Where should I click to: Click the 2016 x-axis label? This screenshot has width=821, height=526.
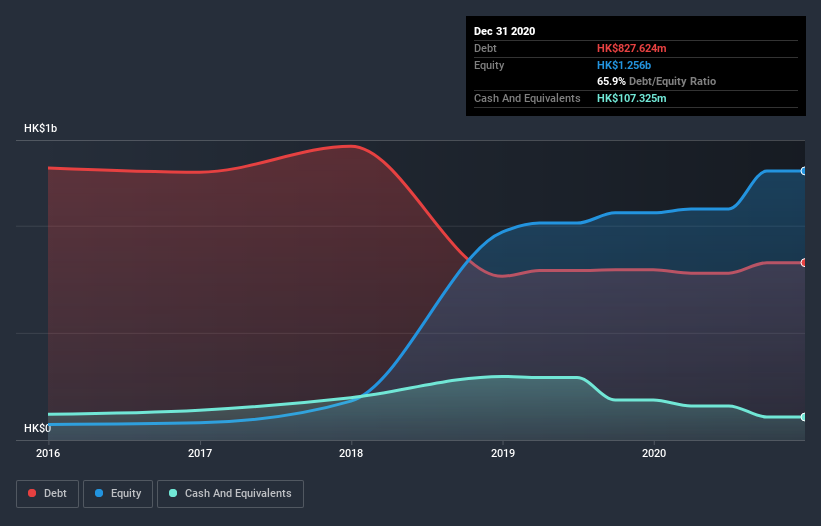(48, 453)
